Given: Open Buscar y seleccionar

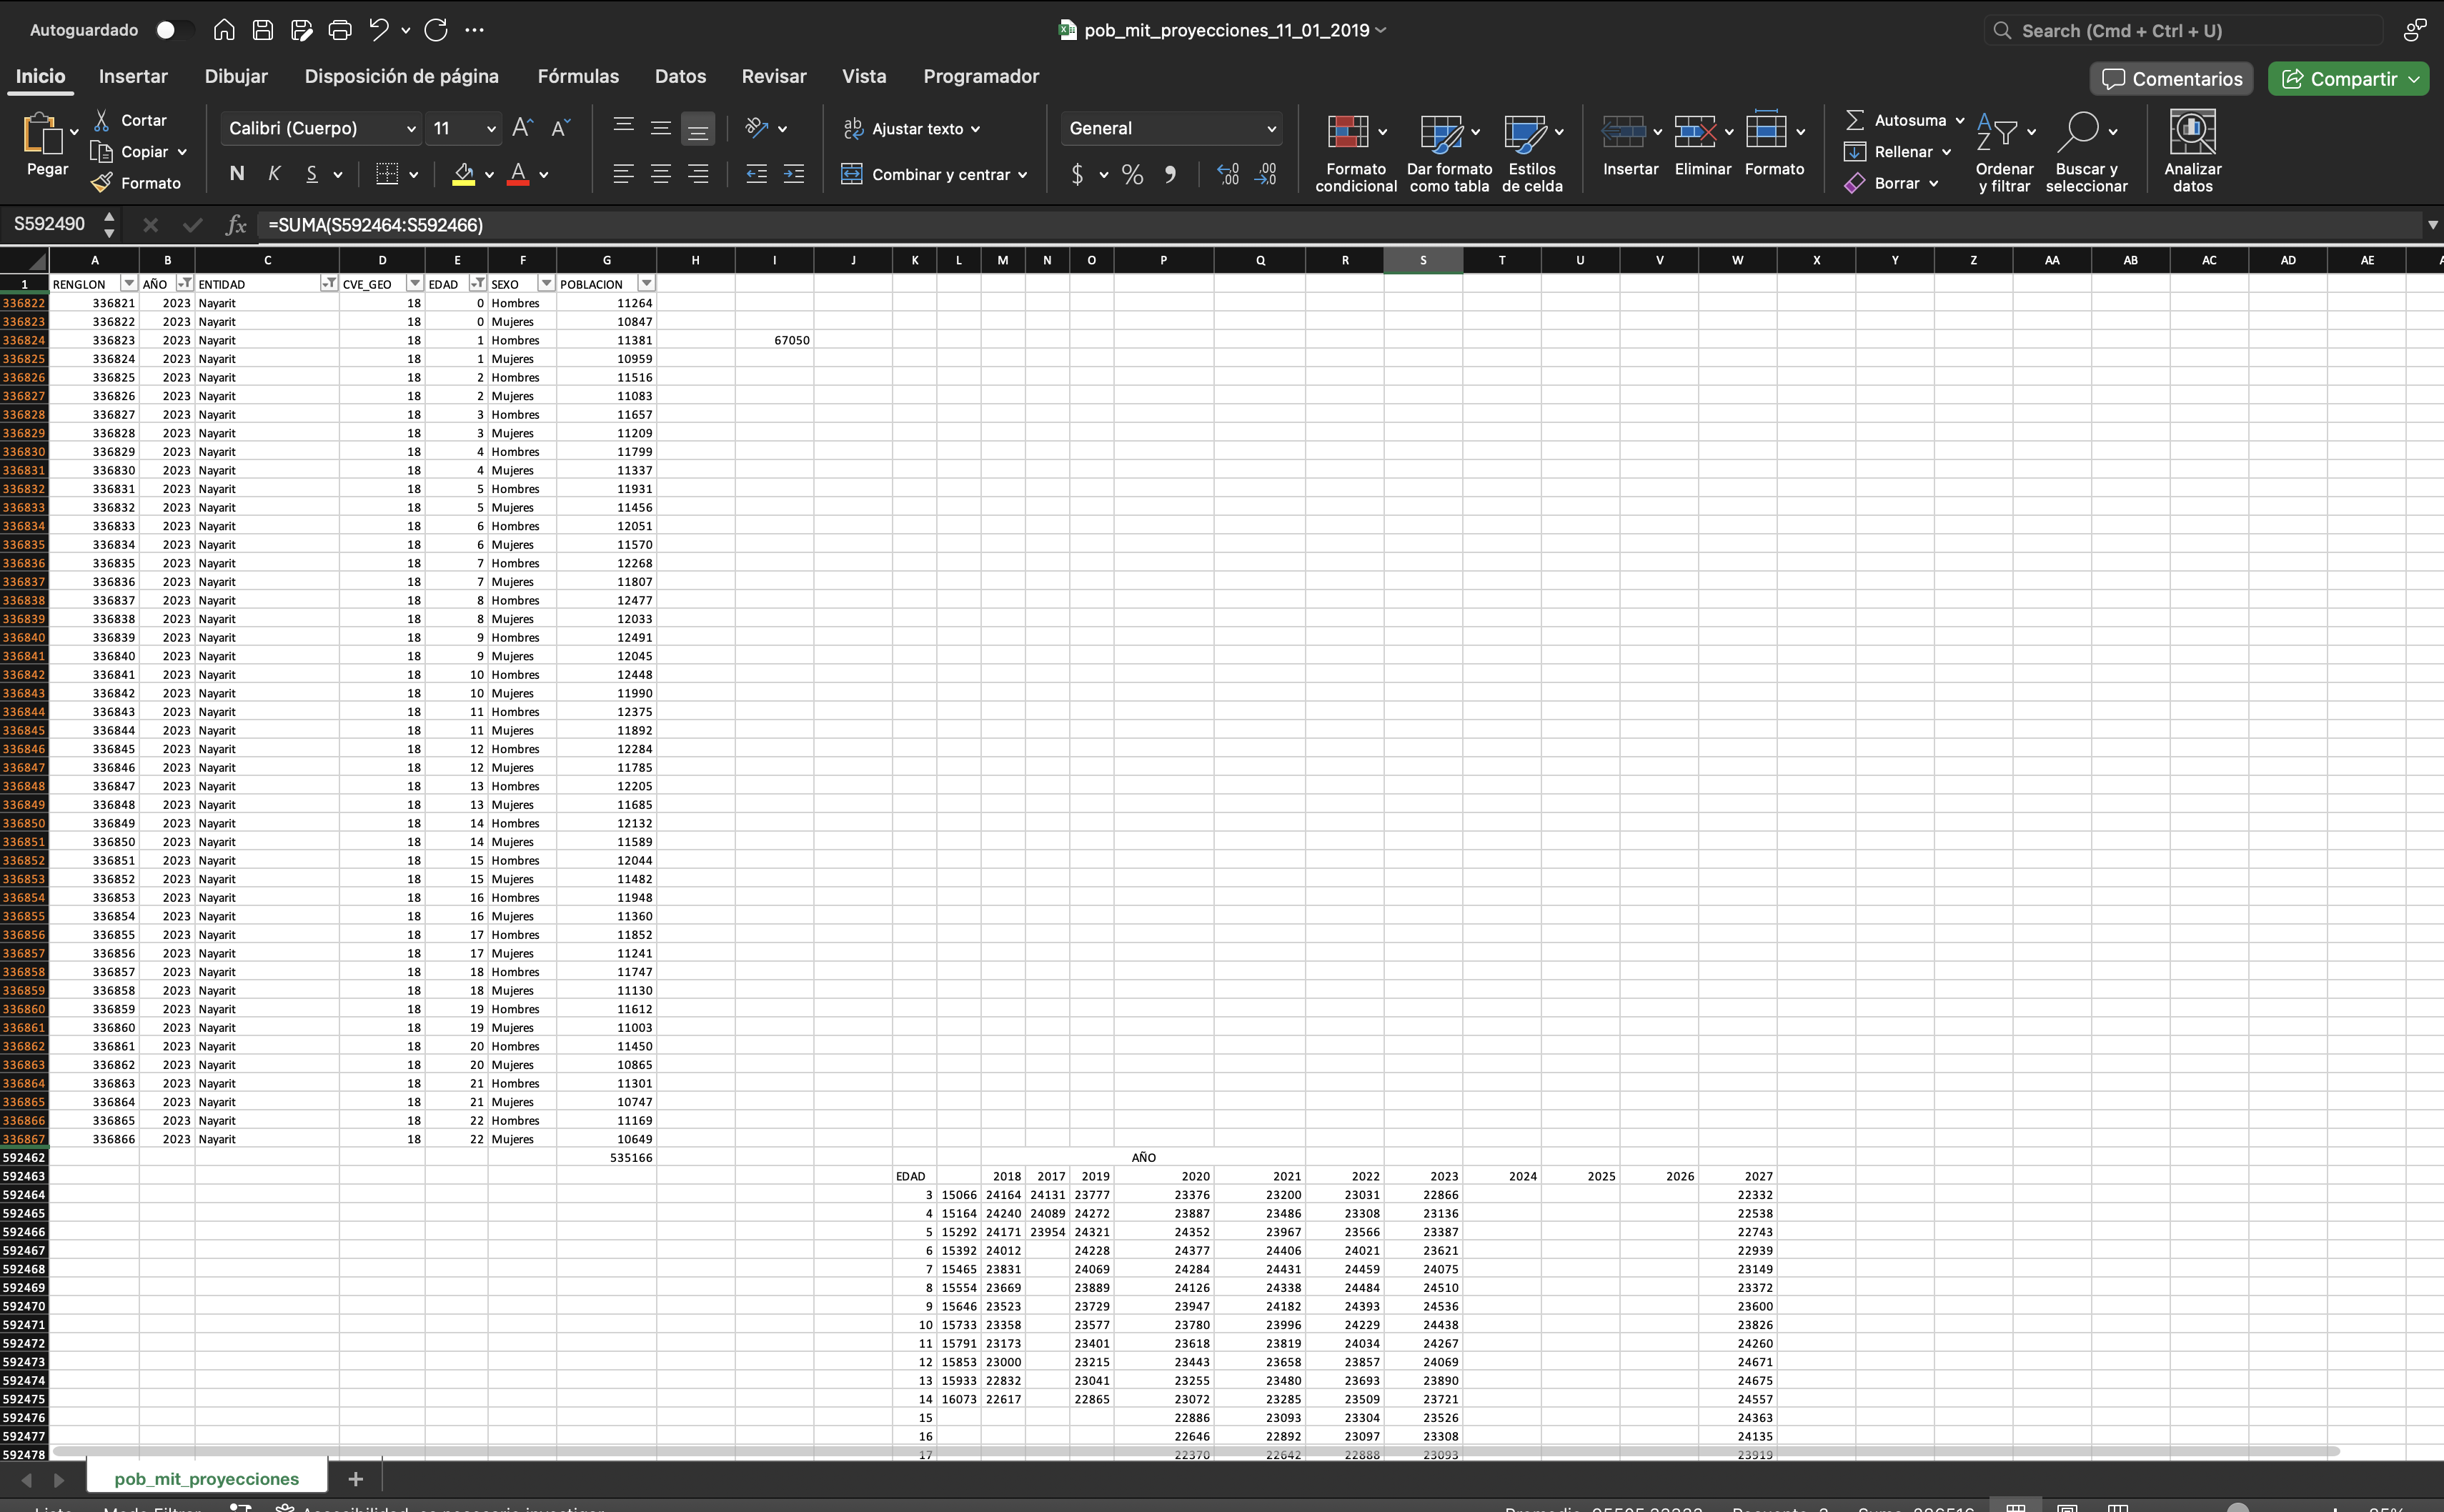Looking at the screenshot, I should tap(2086, 151).
